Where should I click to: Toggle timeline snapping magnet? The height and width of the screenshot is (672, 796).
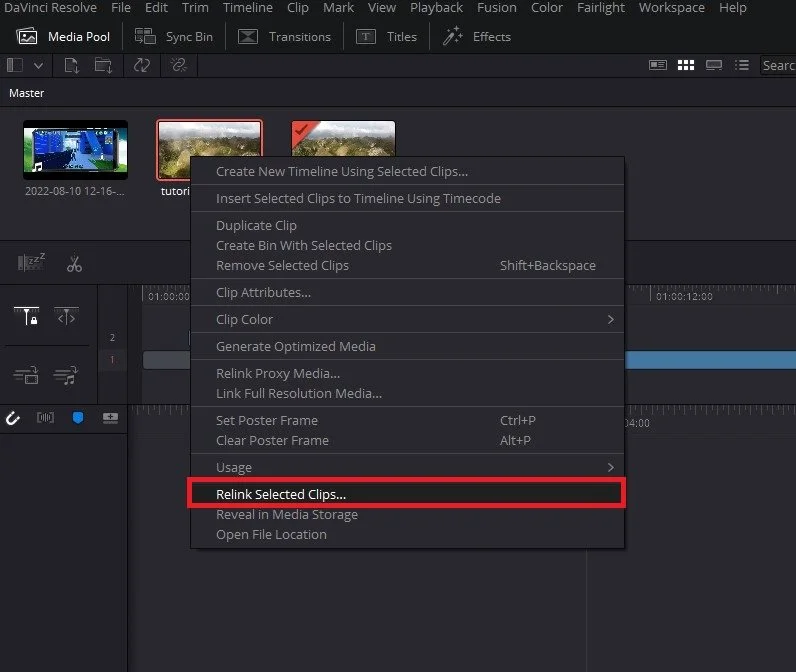point(13,418)
